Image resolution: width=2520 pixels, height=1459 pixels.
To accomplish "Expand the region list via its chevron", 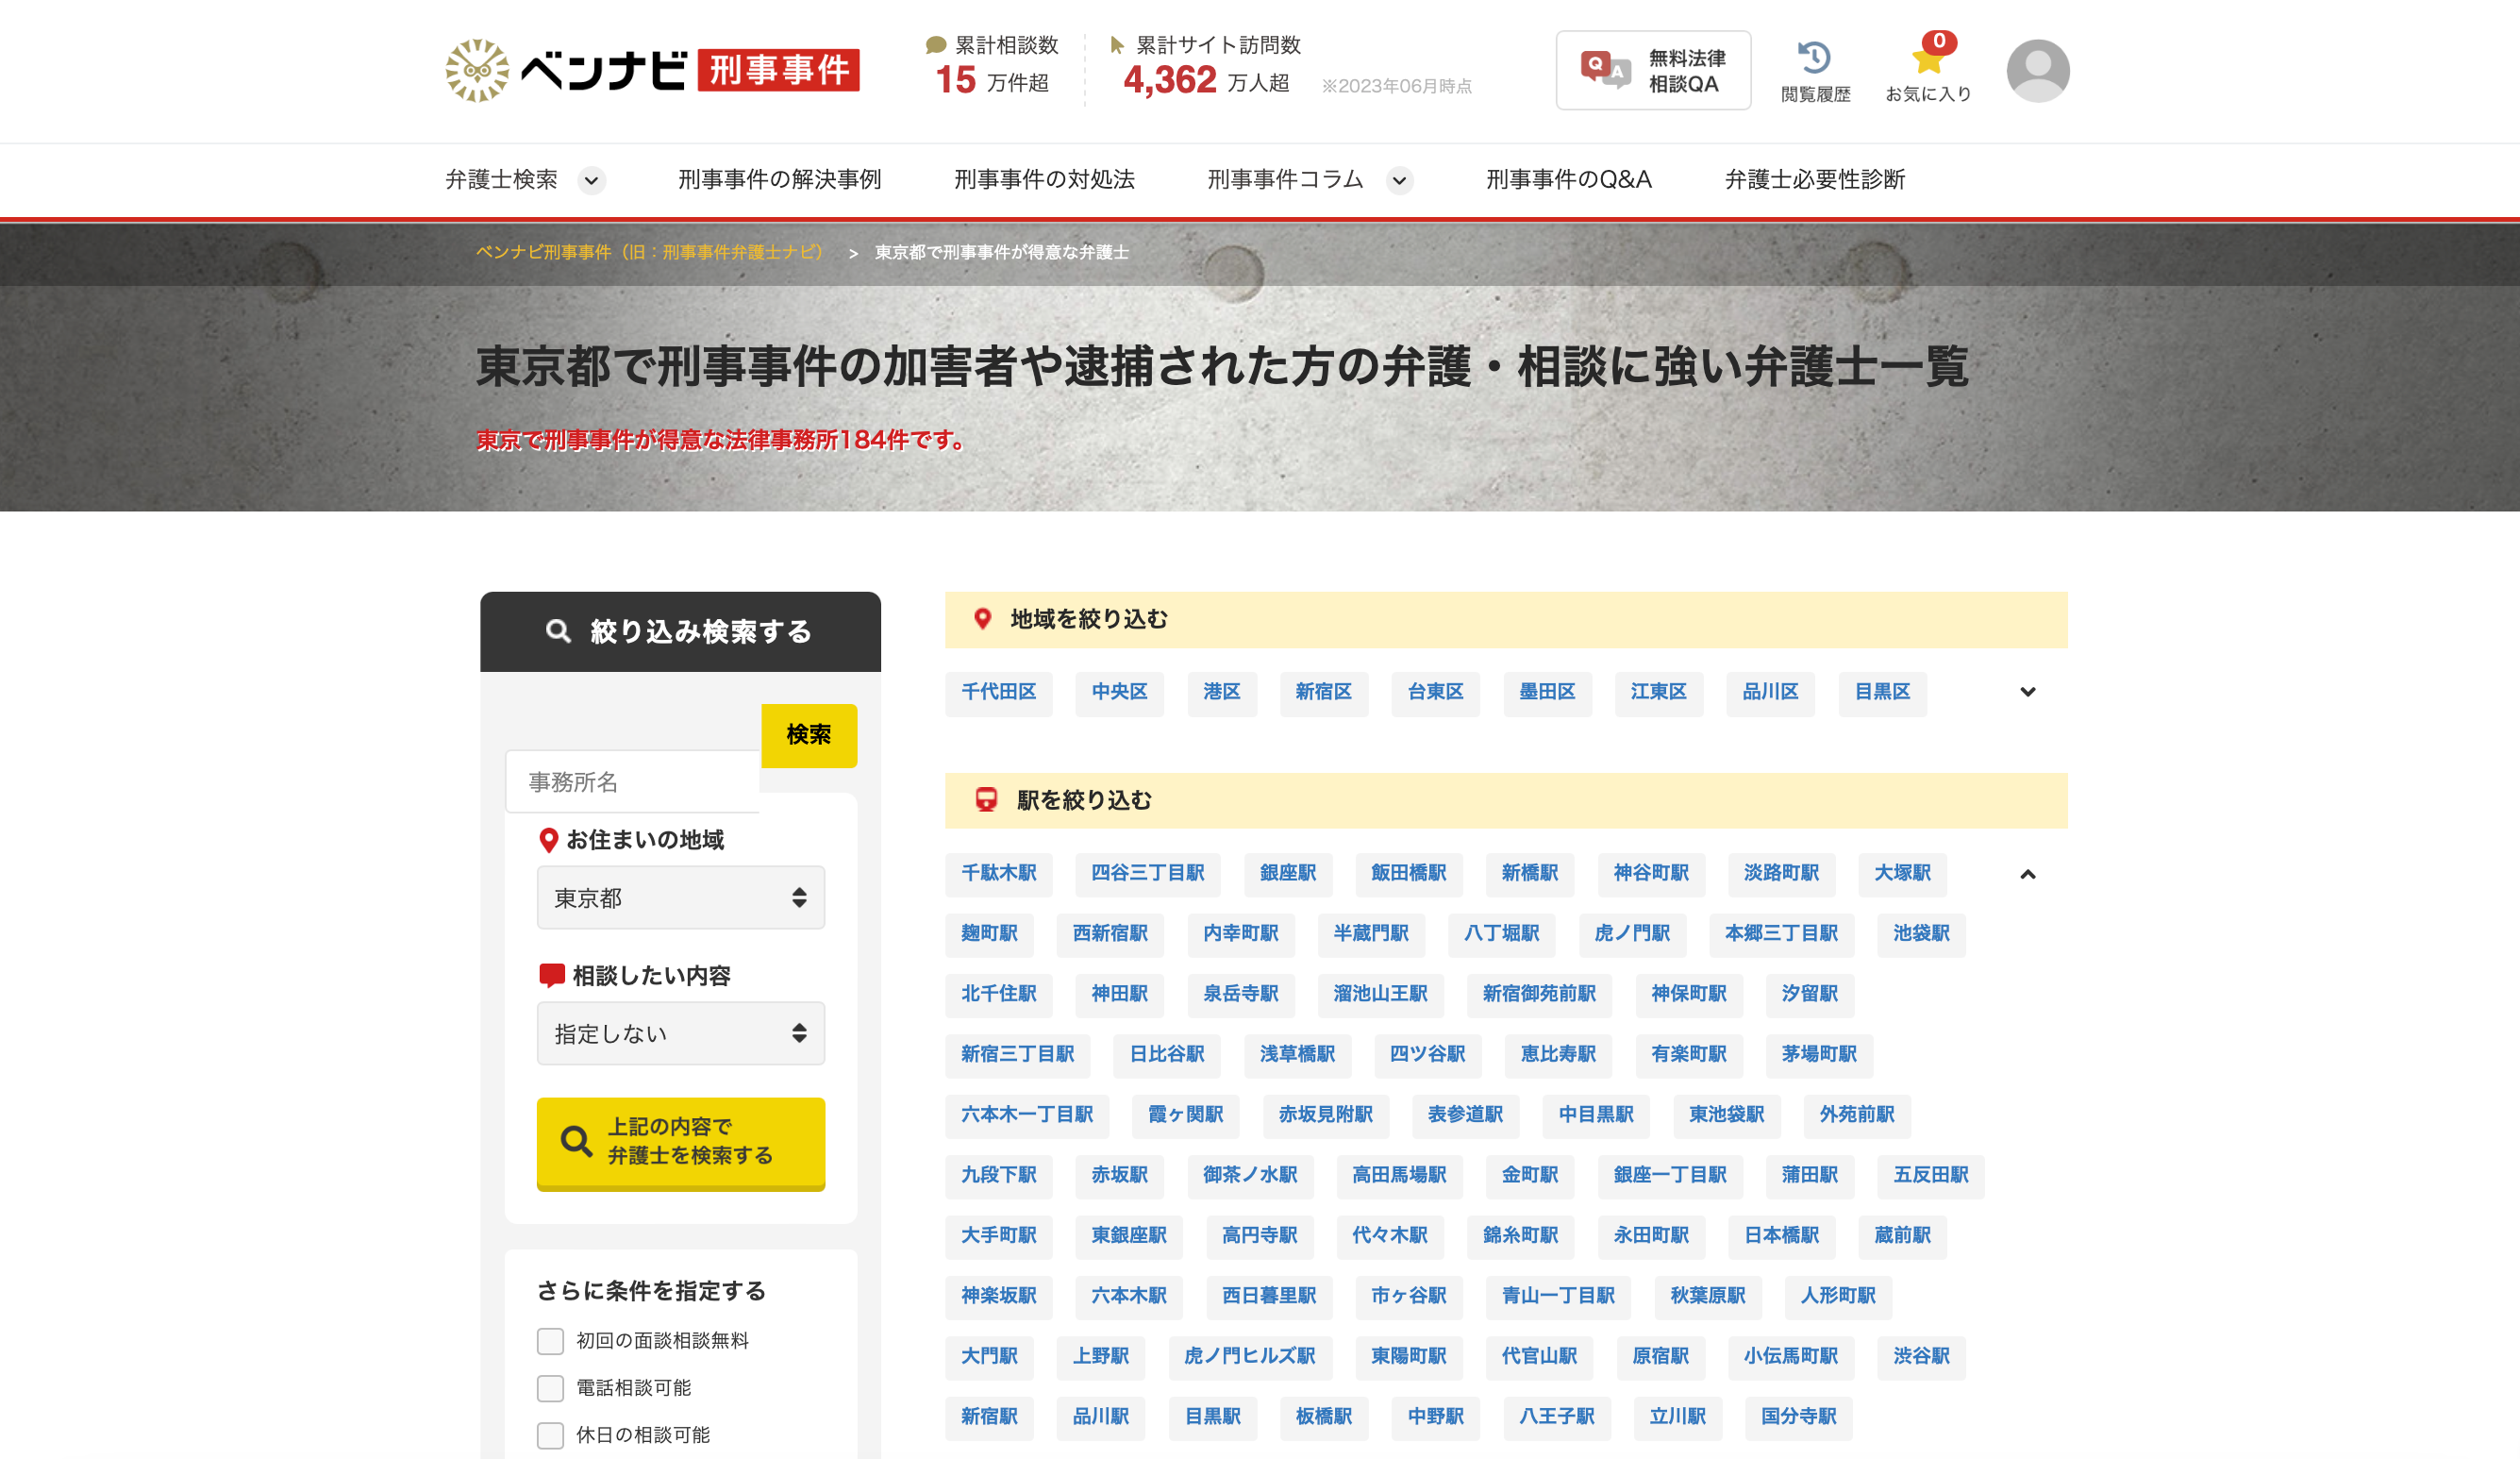I will (x=2028, y=692).
